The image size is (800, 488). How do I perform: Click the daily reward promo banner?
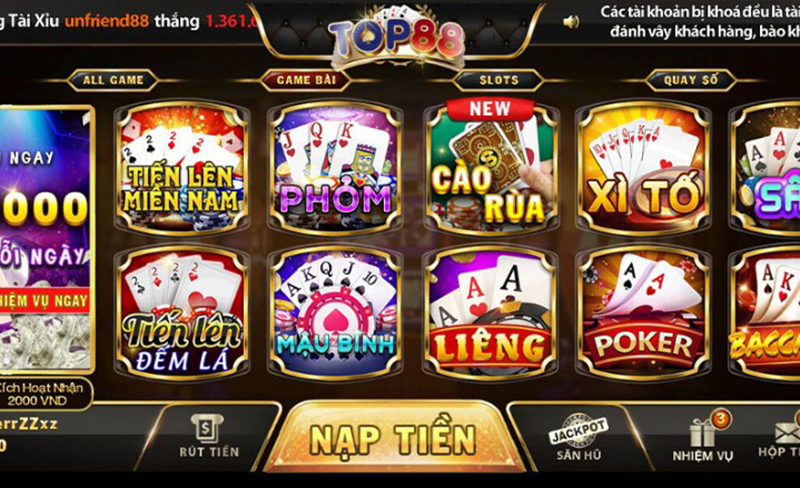tap(47, 240)
